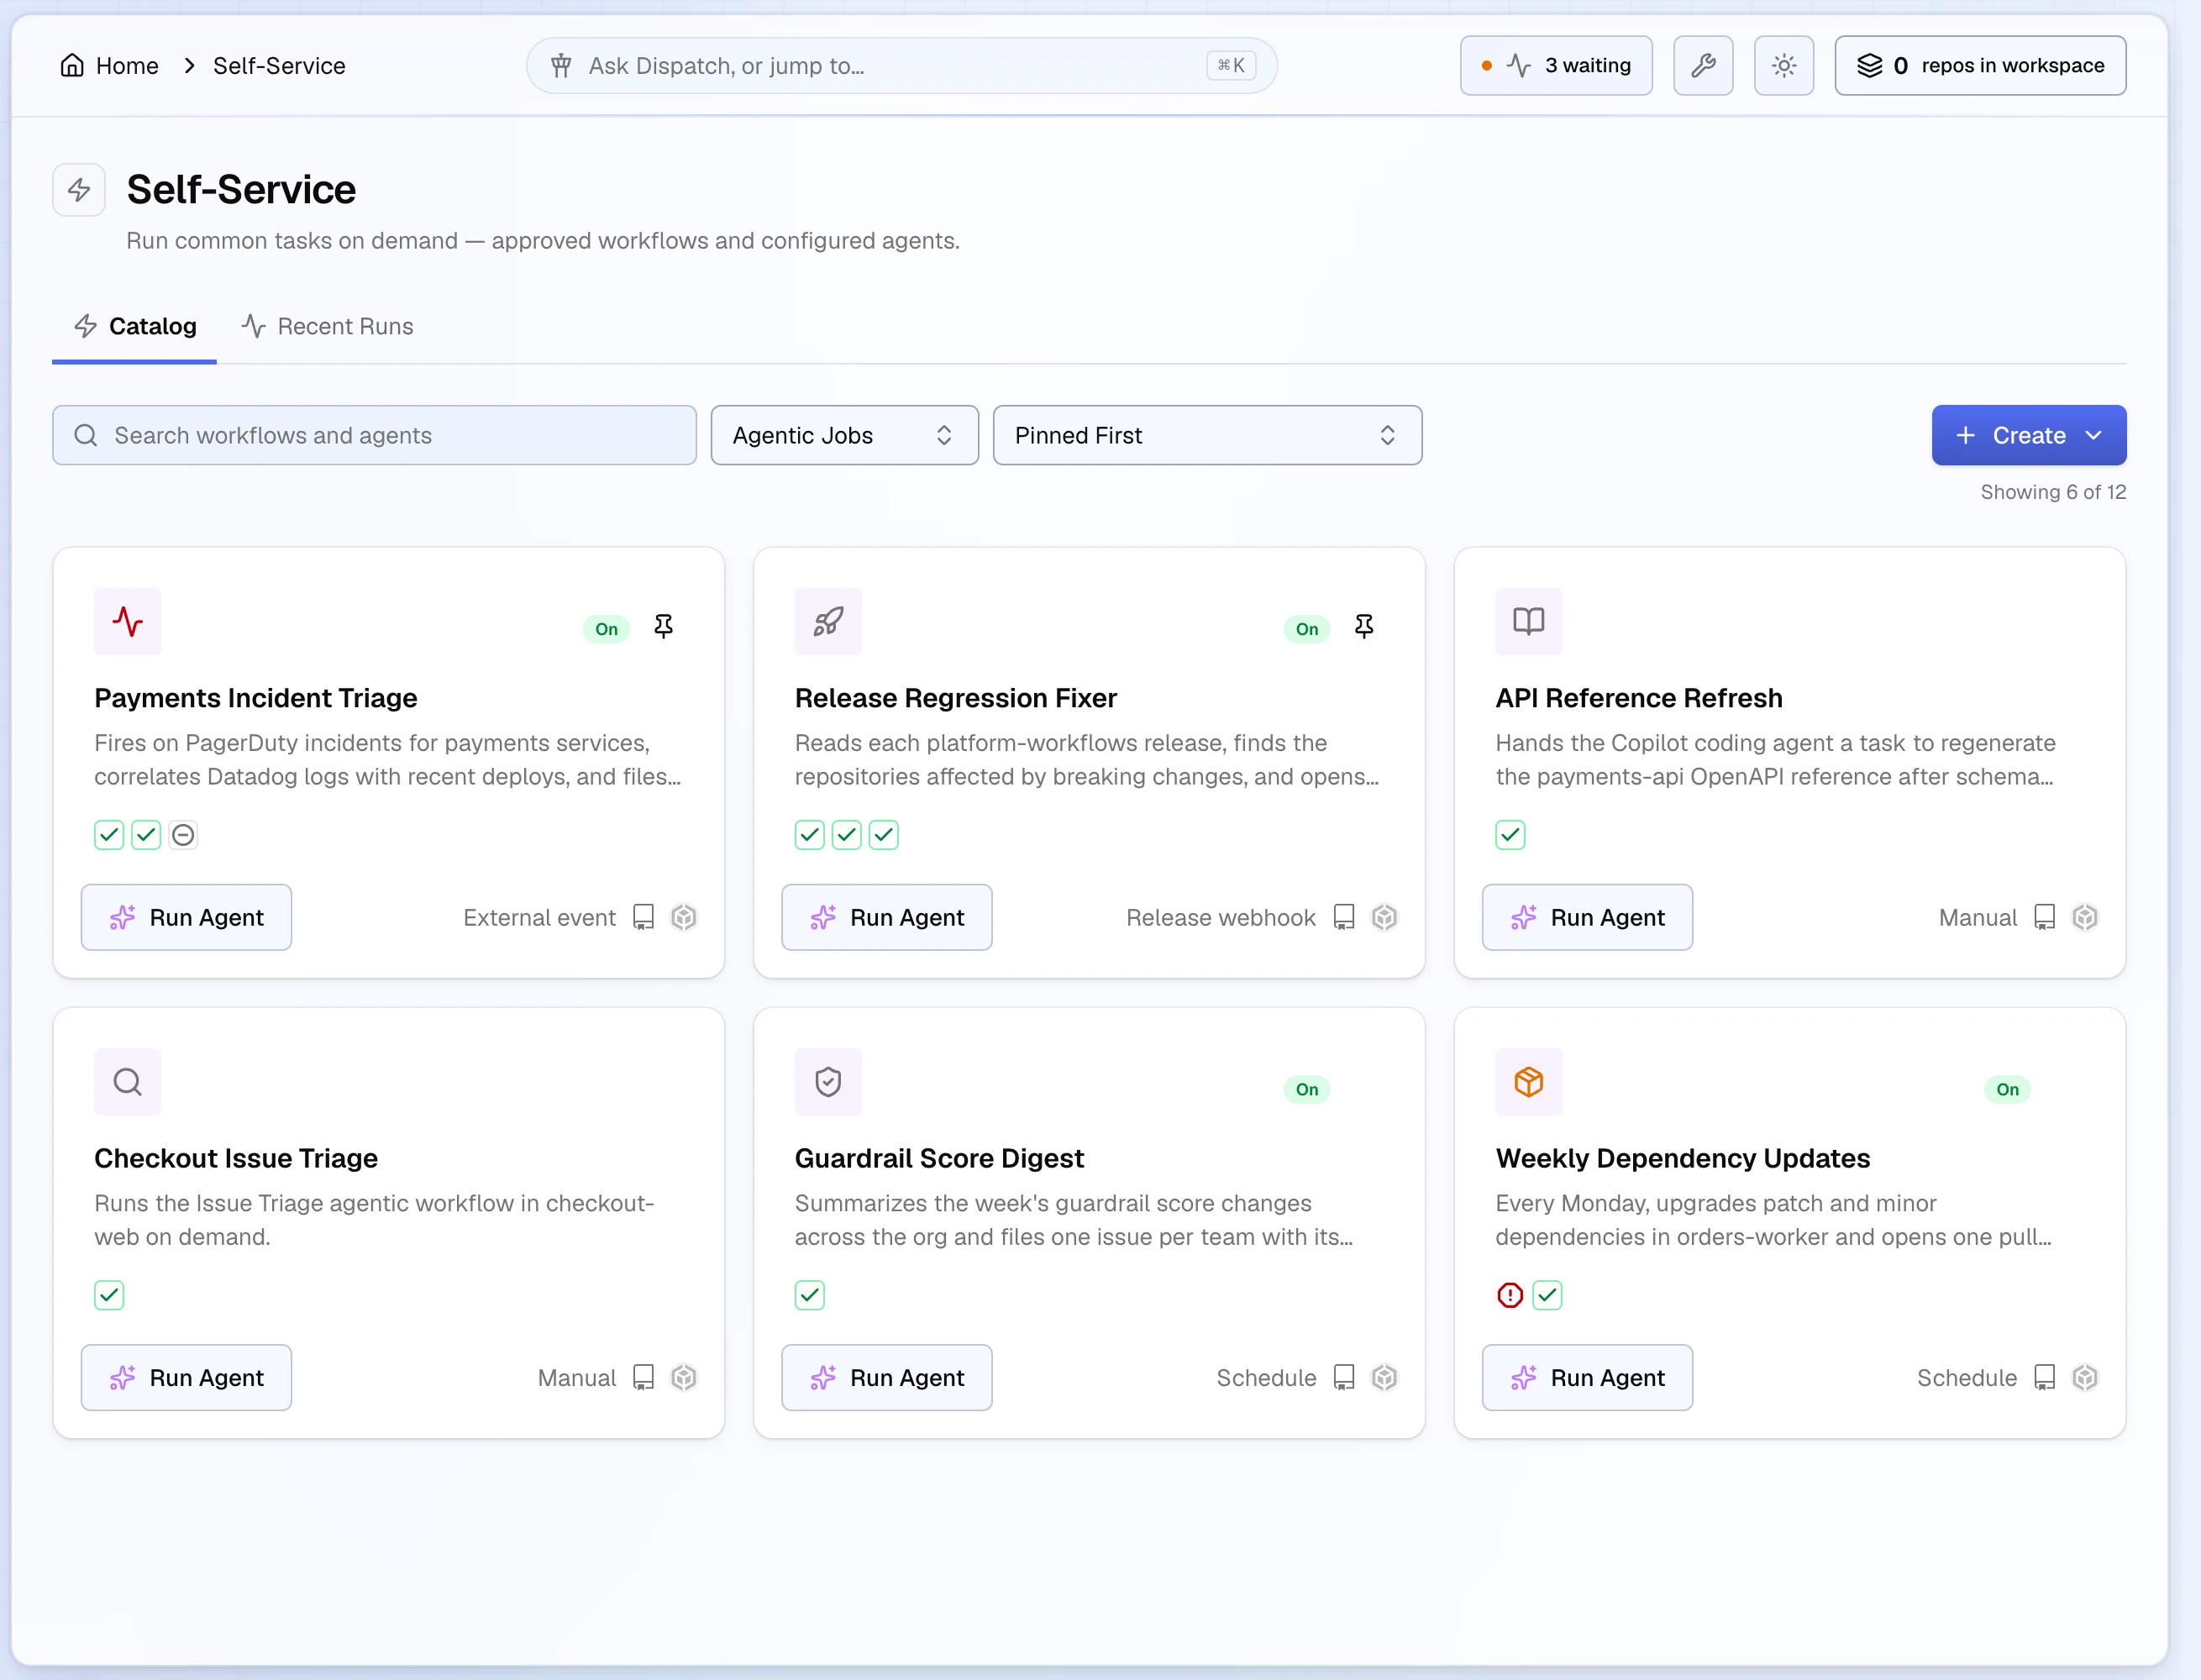Image resolution: width=2201 pixels, height=1680 pixels.
Task: Run Agent for Payments Incident Triage
Action: pyautogui.click(x=186, y=917)
